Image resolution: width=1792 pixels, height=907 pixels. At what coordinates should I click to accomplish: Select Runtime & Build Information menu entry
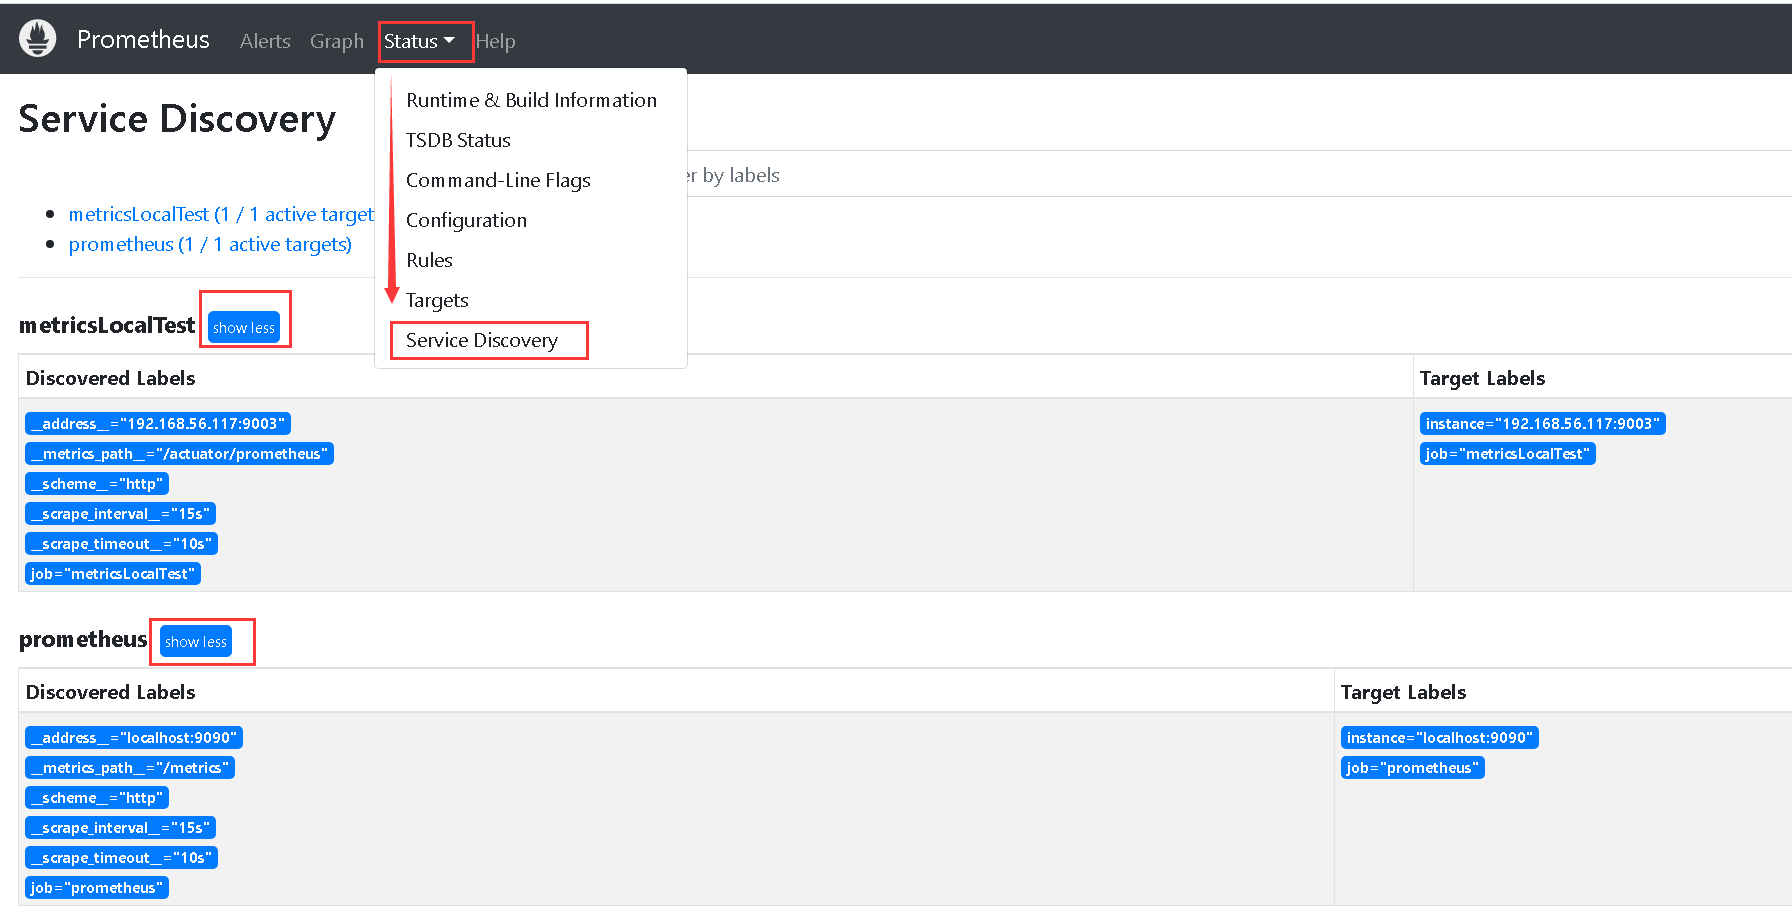[531, 100]
